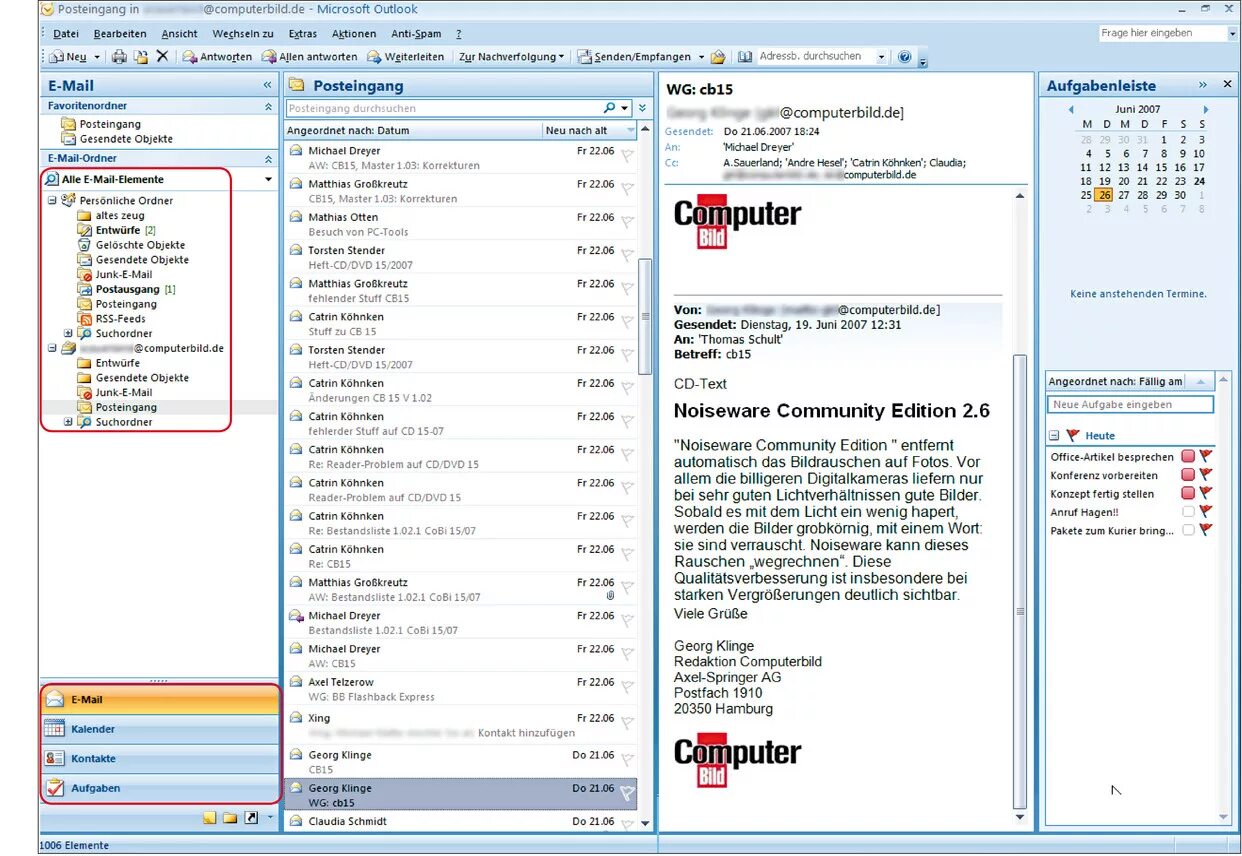Go to next month in calendar
This screenshot has width=1242, height=856.
pyautogui.click(x=1206, y=109)
